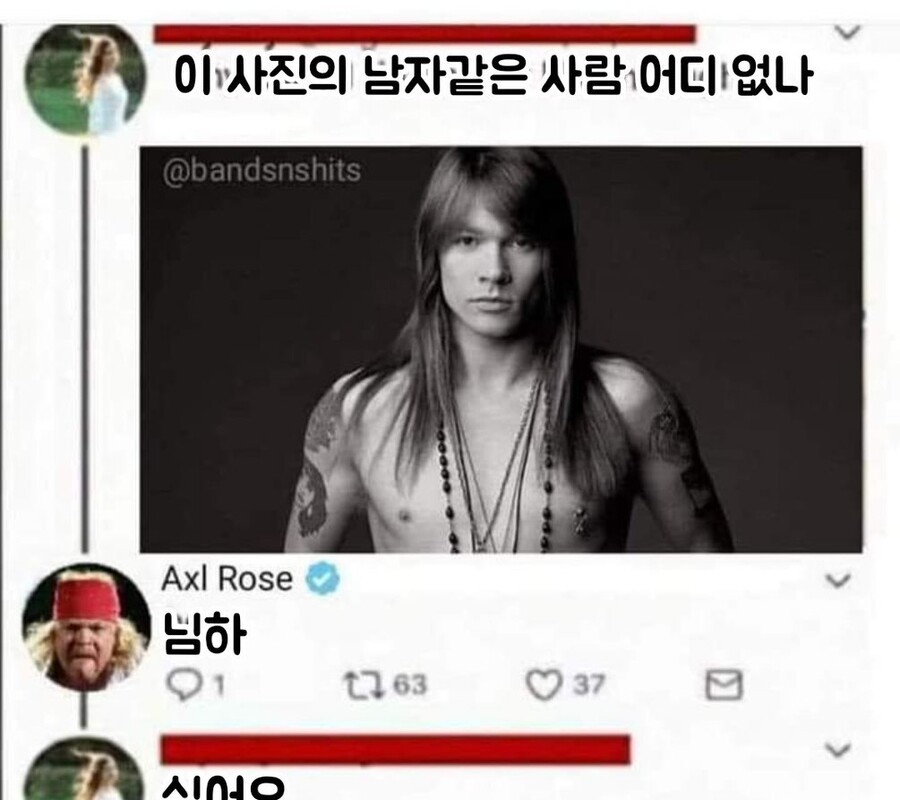Click the blue verified badge

323,578
